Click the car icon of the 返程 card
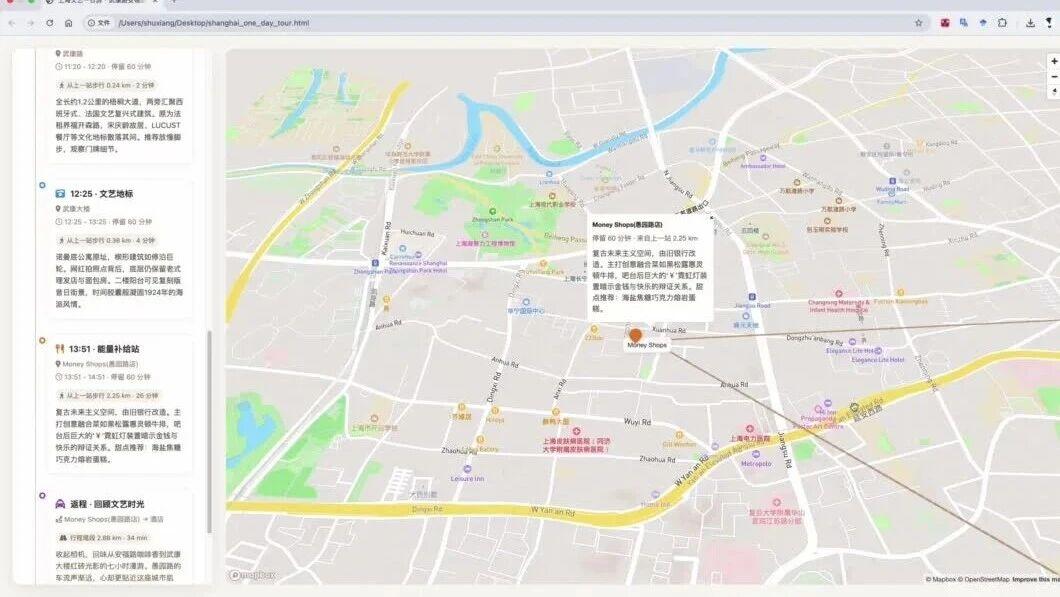1060x597 pixels. click(60, 504)
